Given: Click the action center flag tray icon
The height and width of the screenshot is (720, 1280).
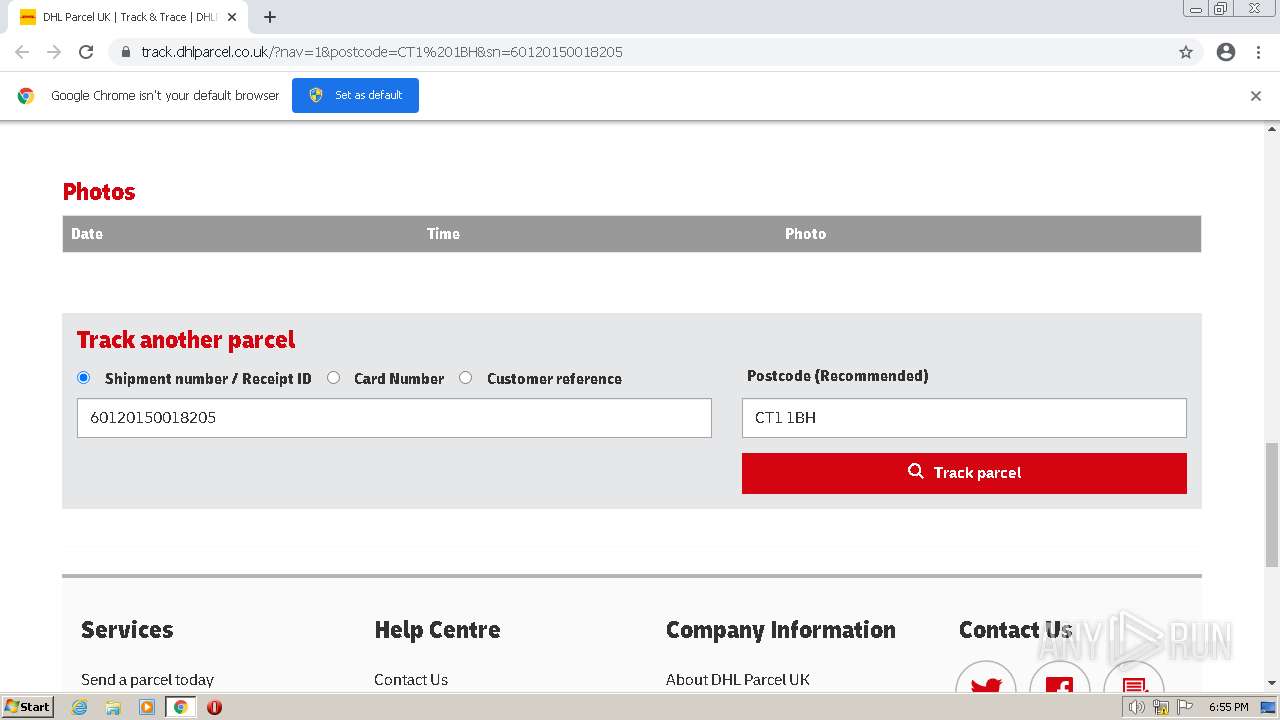Looking at the screenshot, I should click(x=1185, y=707).
